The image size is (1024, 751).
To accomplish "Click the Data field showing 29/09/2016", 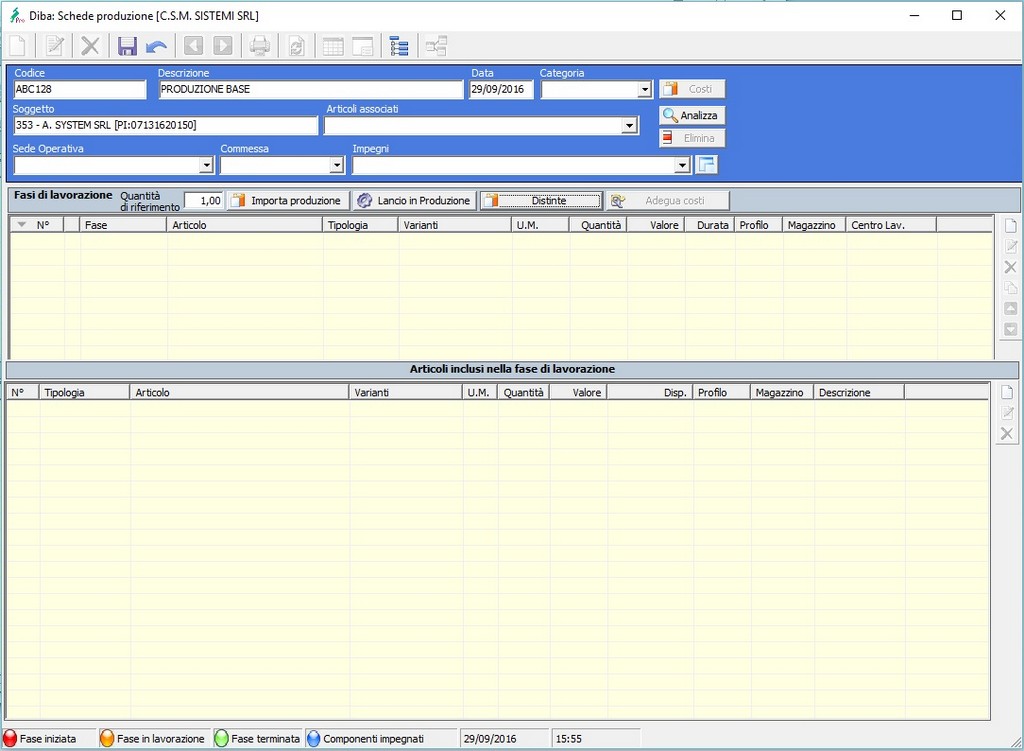I will tap(501, 89).
